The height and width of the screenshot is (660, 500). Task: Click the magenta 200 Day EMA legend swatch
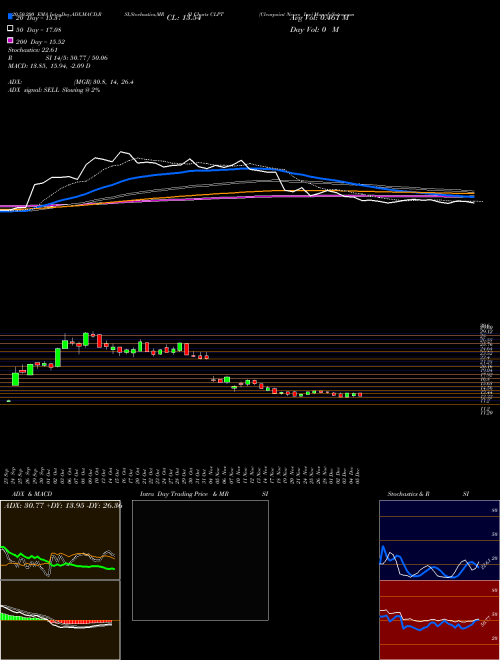coord(10,40)
